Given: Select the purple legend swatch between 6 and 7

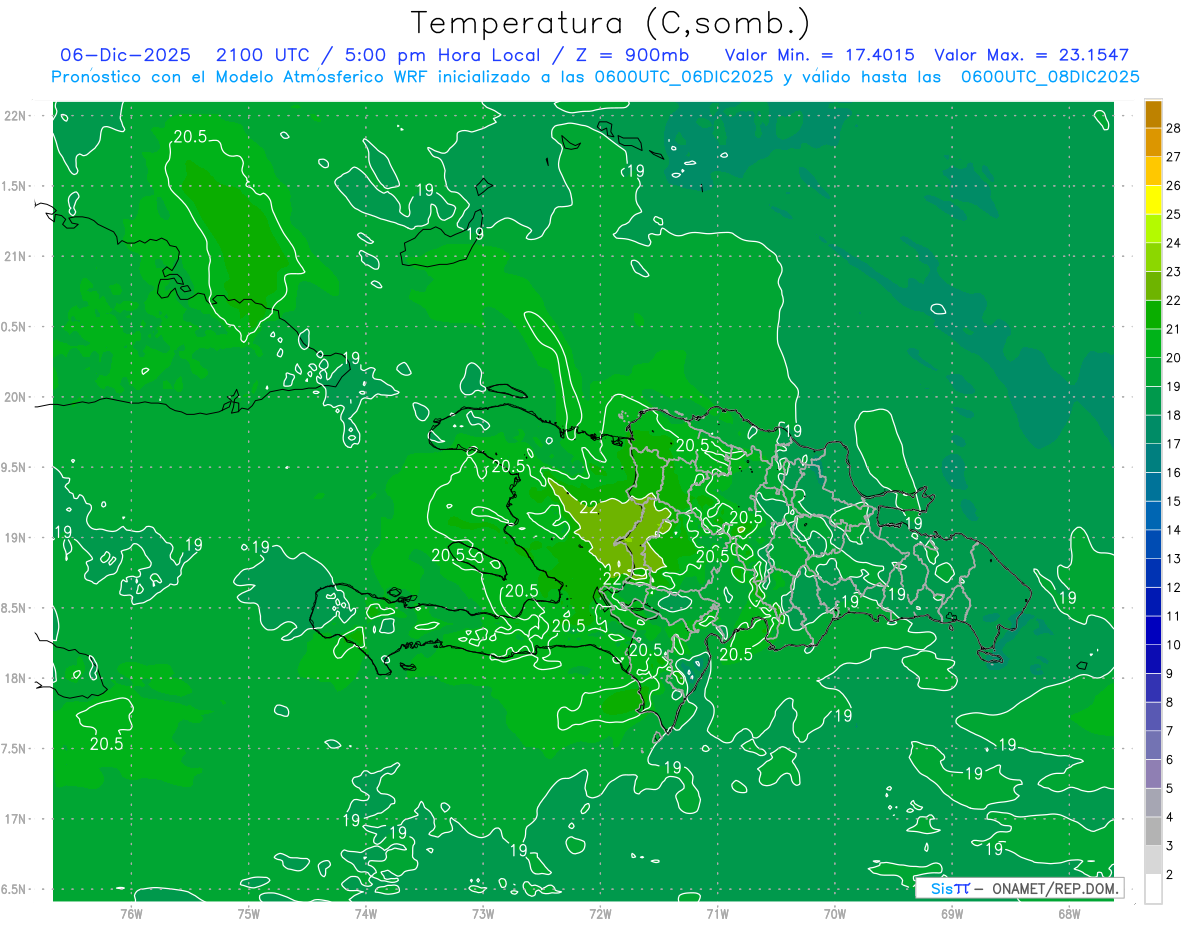Looking at the screenshot, I should coord(1154,746).
